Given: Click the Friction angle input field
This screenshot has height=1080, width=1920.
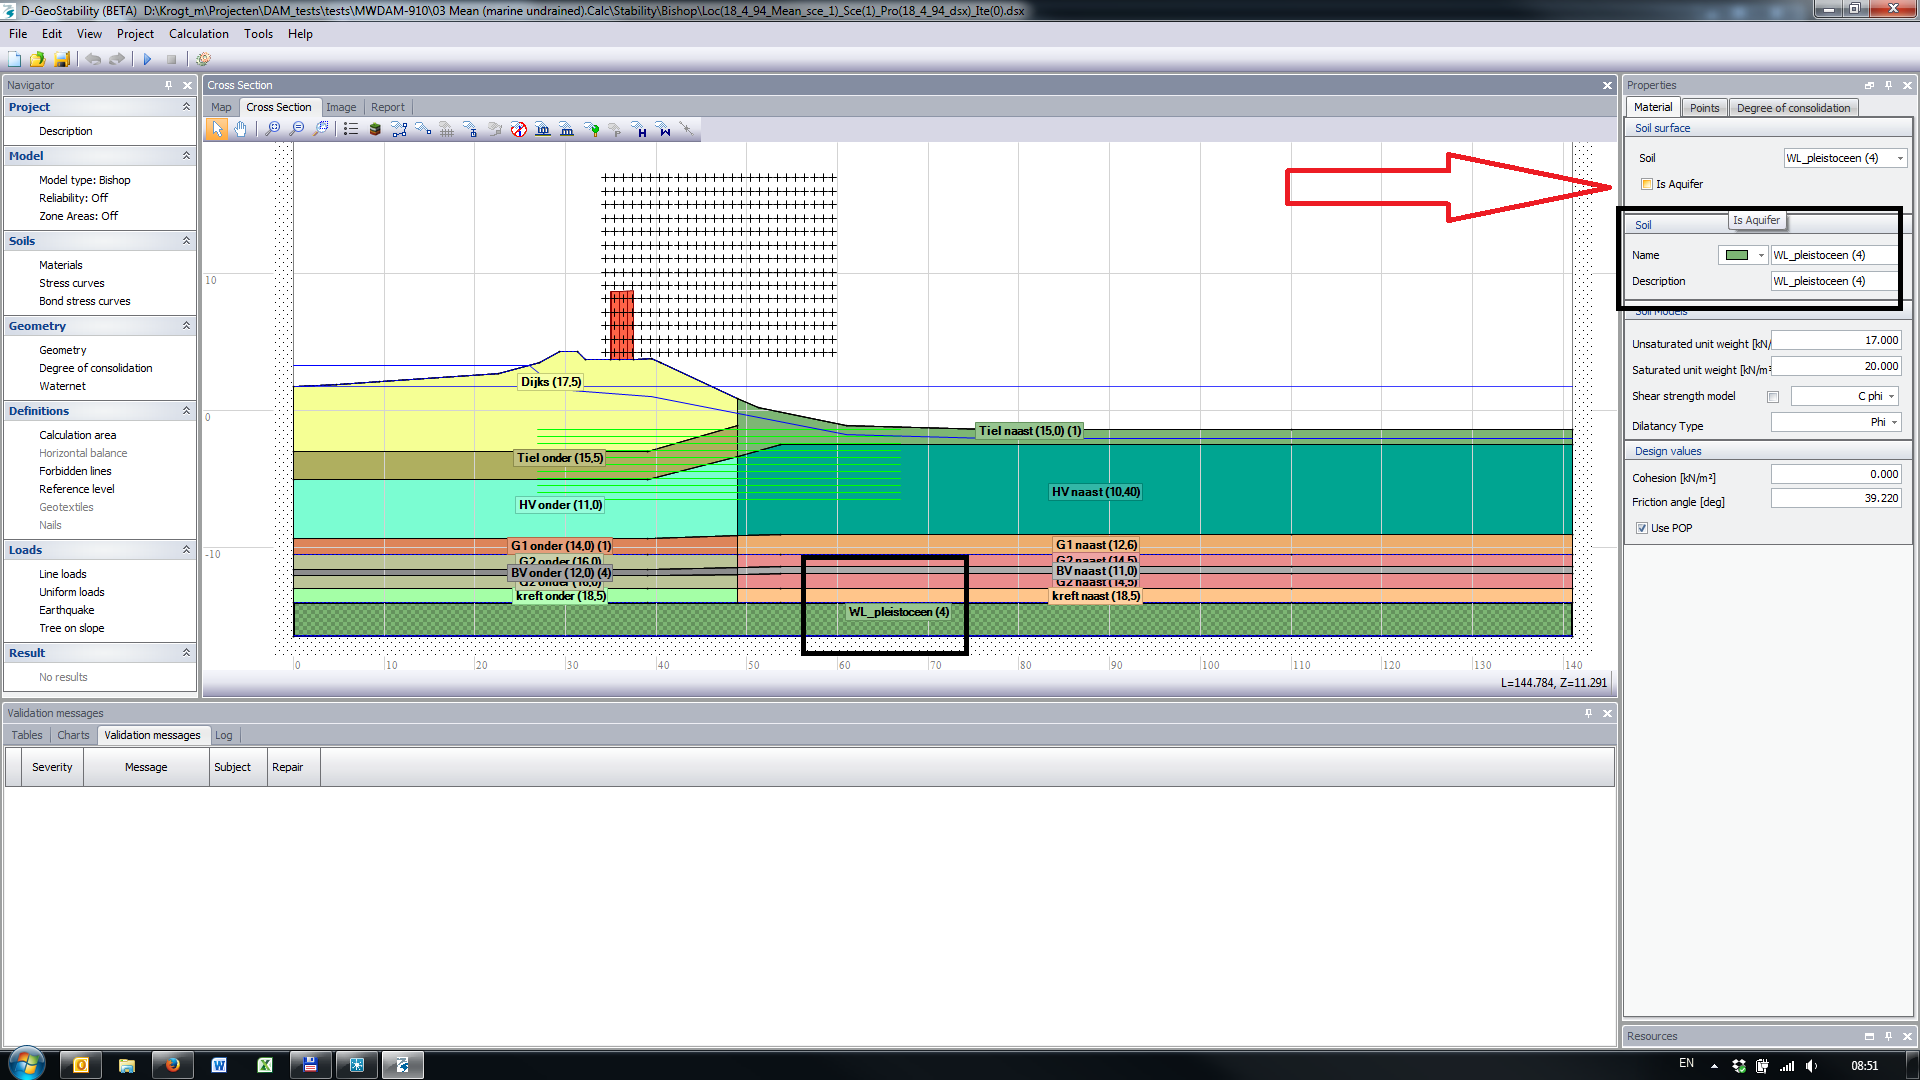Looking at the screenshot, I should 1835,498.
